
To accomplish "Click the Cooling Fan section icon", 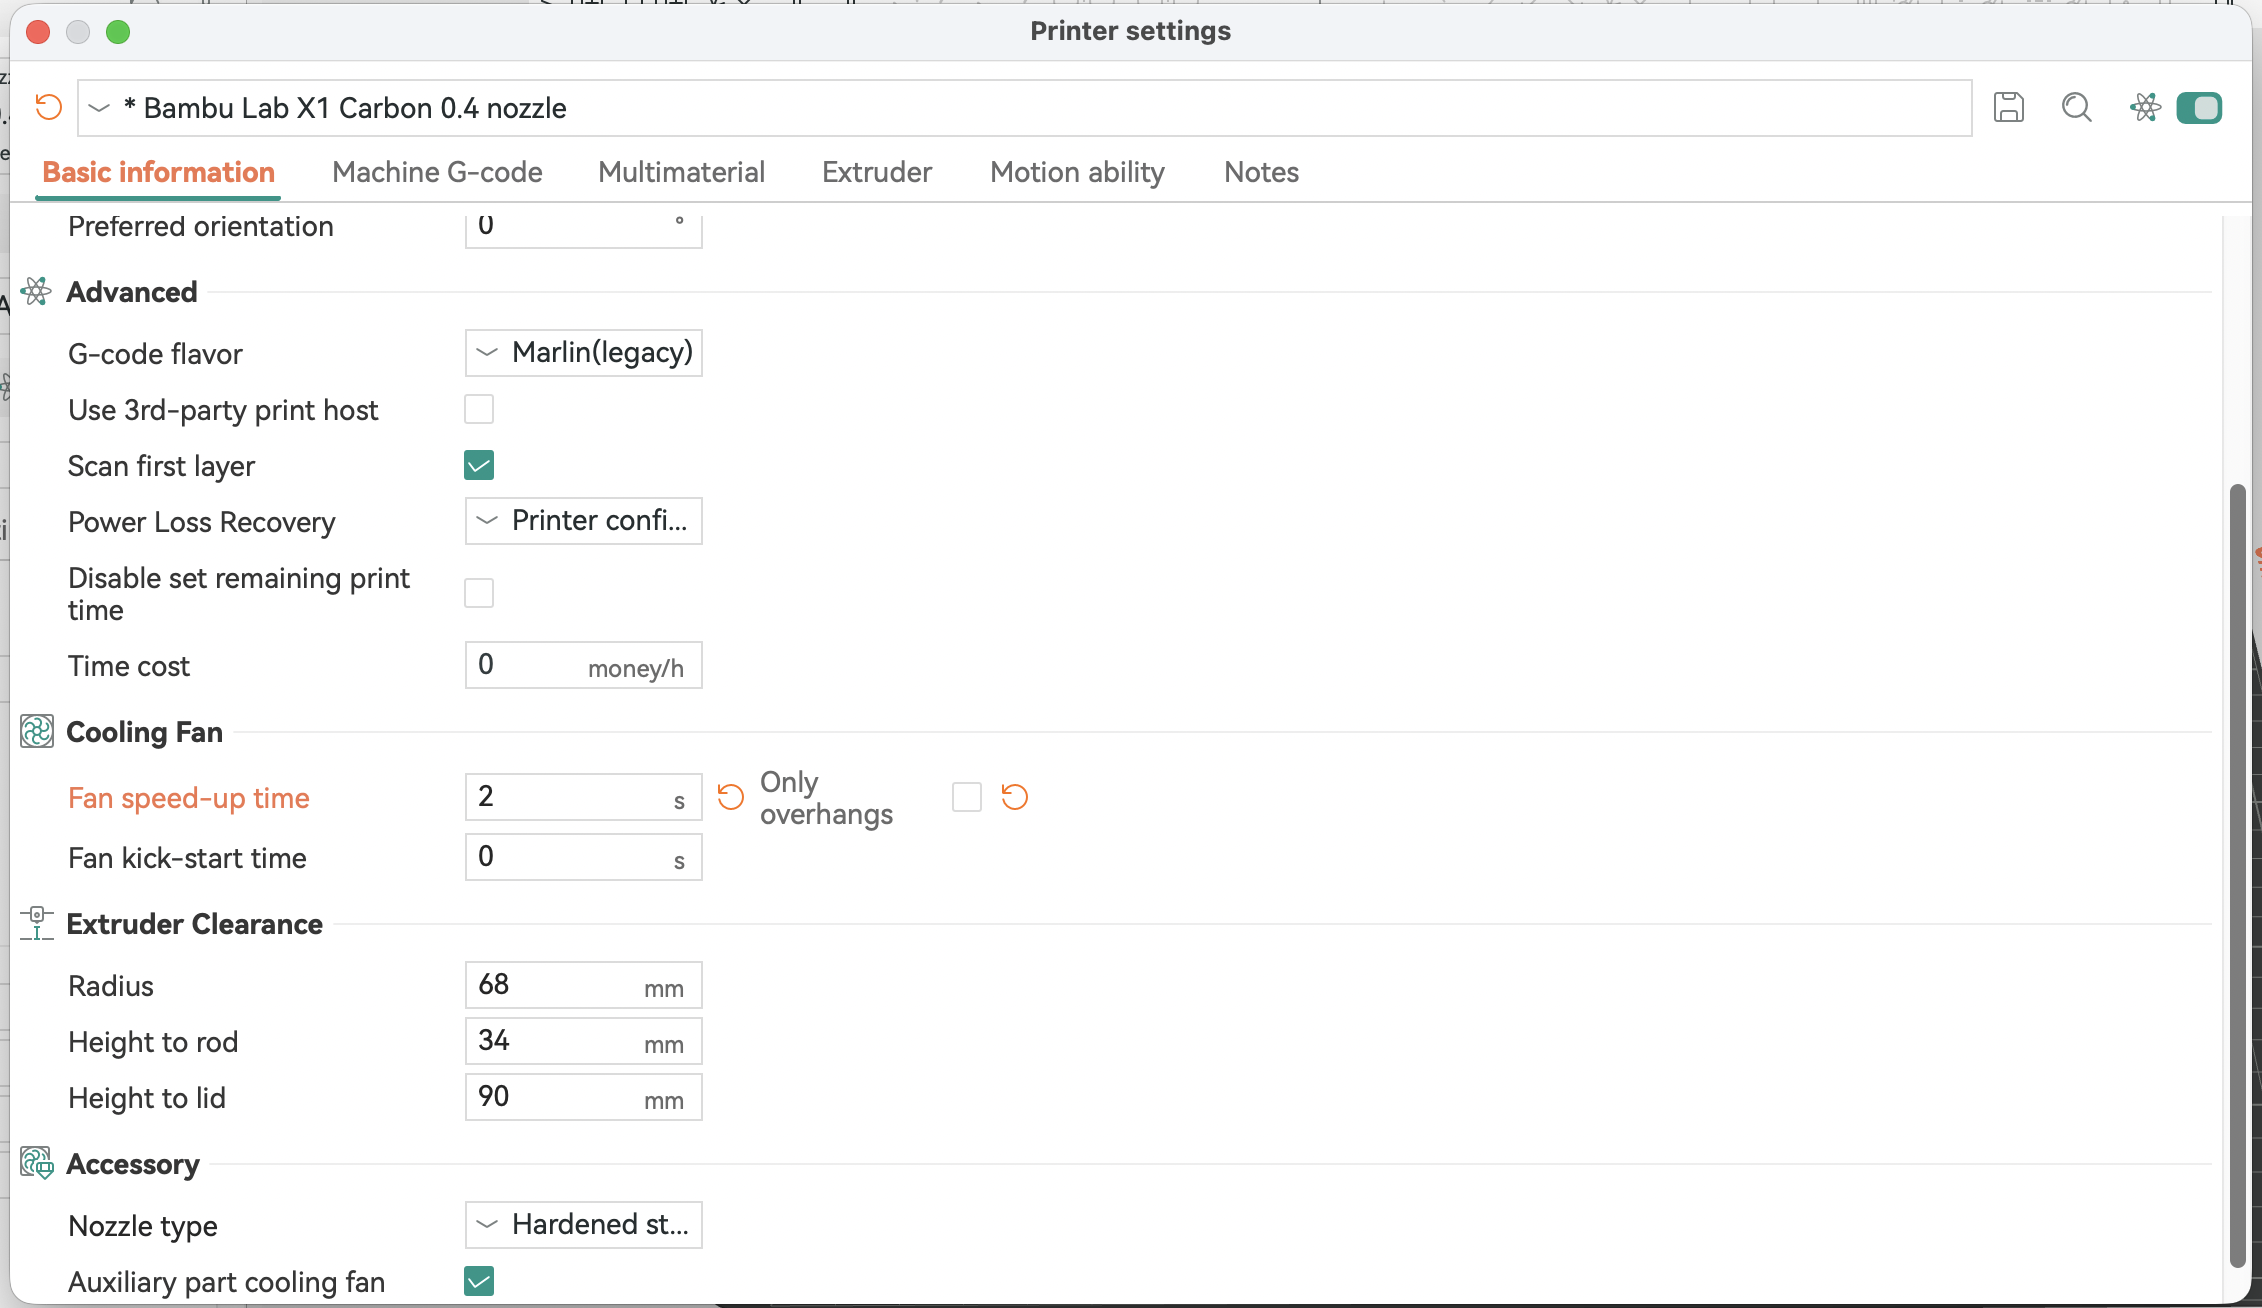I will pyautogui.click(x=36, y=732).
